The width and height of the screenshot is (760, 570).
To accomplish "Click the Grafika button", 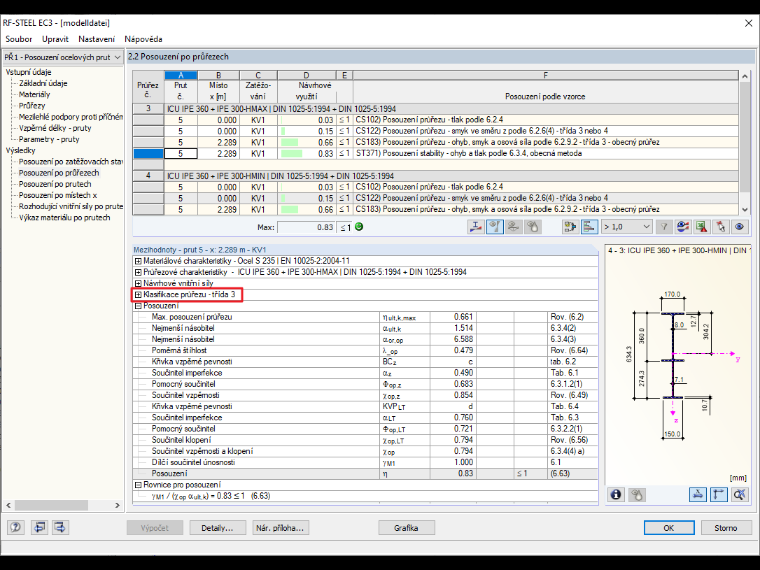I will 406,528.
